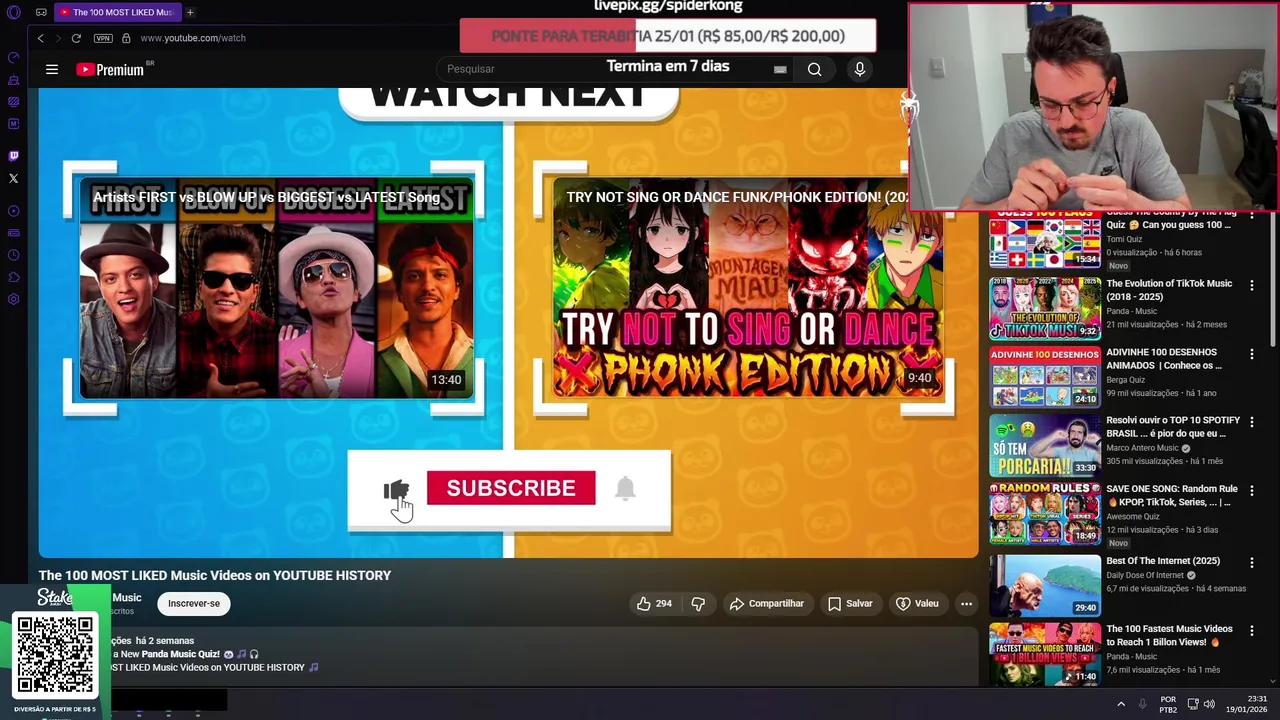Click the taskbar microphone tray icon
1280x720 pixels.
point(1142,704)
